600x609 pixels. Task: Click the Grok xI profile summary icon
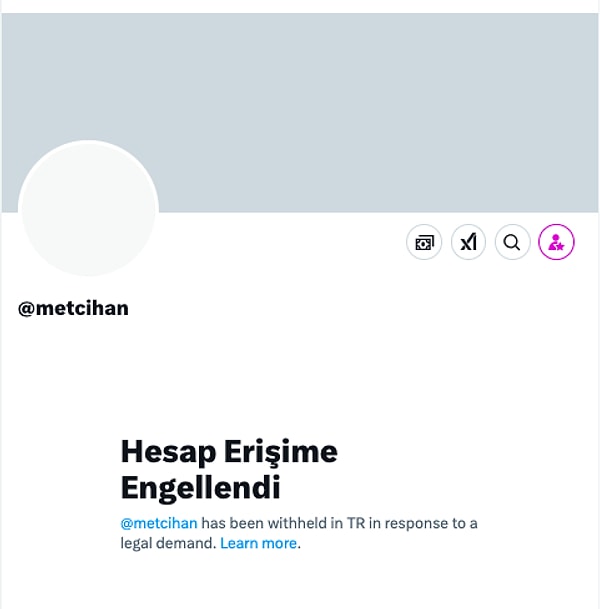(468, 242)
